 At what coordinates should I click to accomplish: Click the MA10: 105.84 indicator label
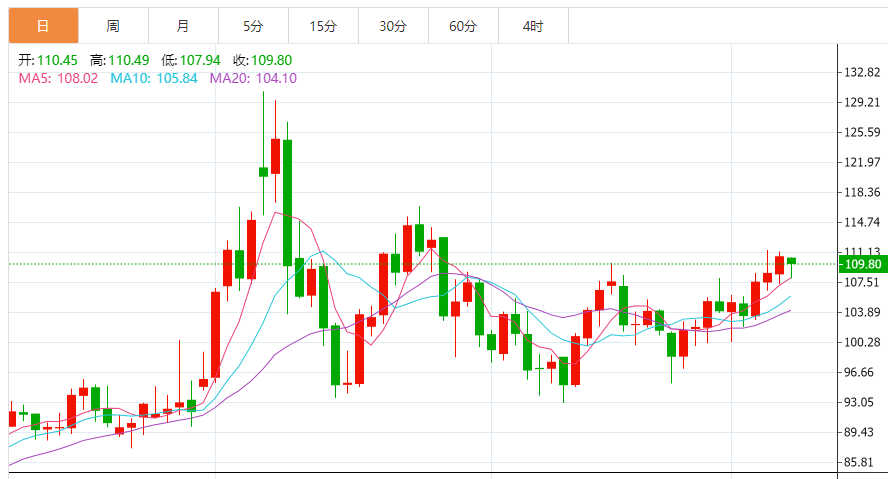[153, 78]
